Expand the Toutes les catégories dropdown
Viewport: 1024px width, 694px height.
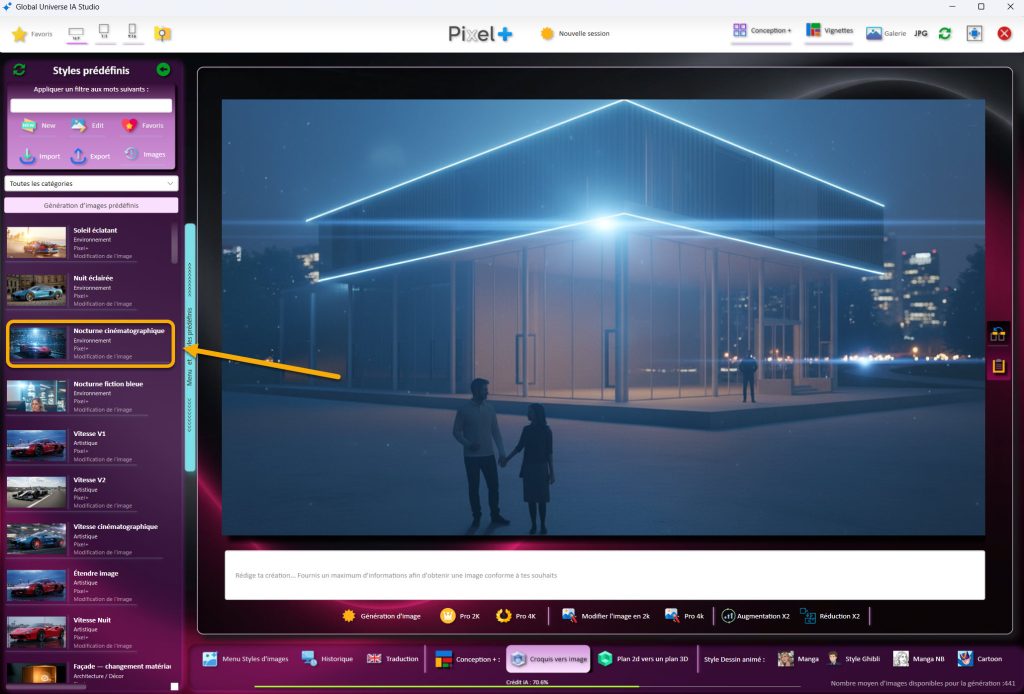(x=91, y=183)
